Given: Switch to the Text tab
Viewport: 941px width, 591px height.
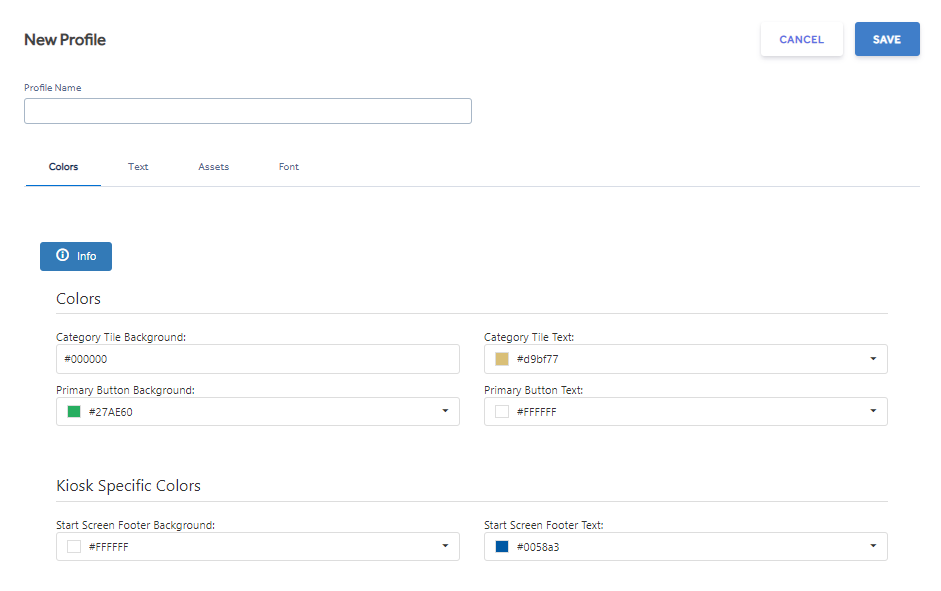Looking at the screenshot, I should (138, 167).
